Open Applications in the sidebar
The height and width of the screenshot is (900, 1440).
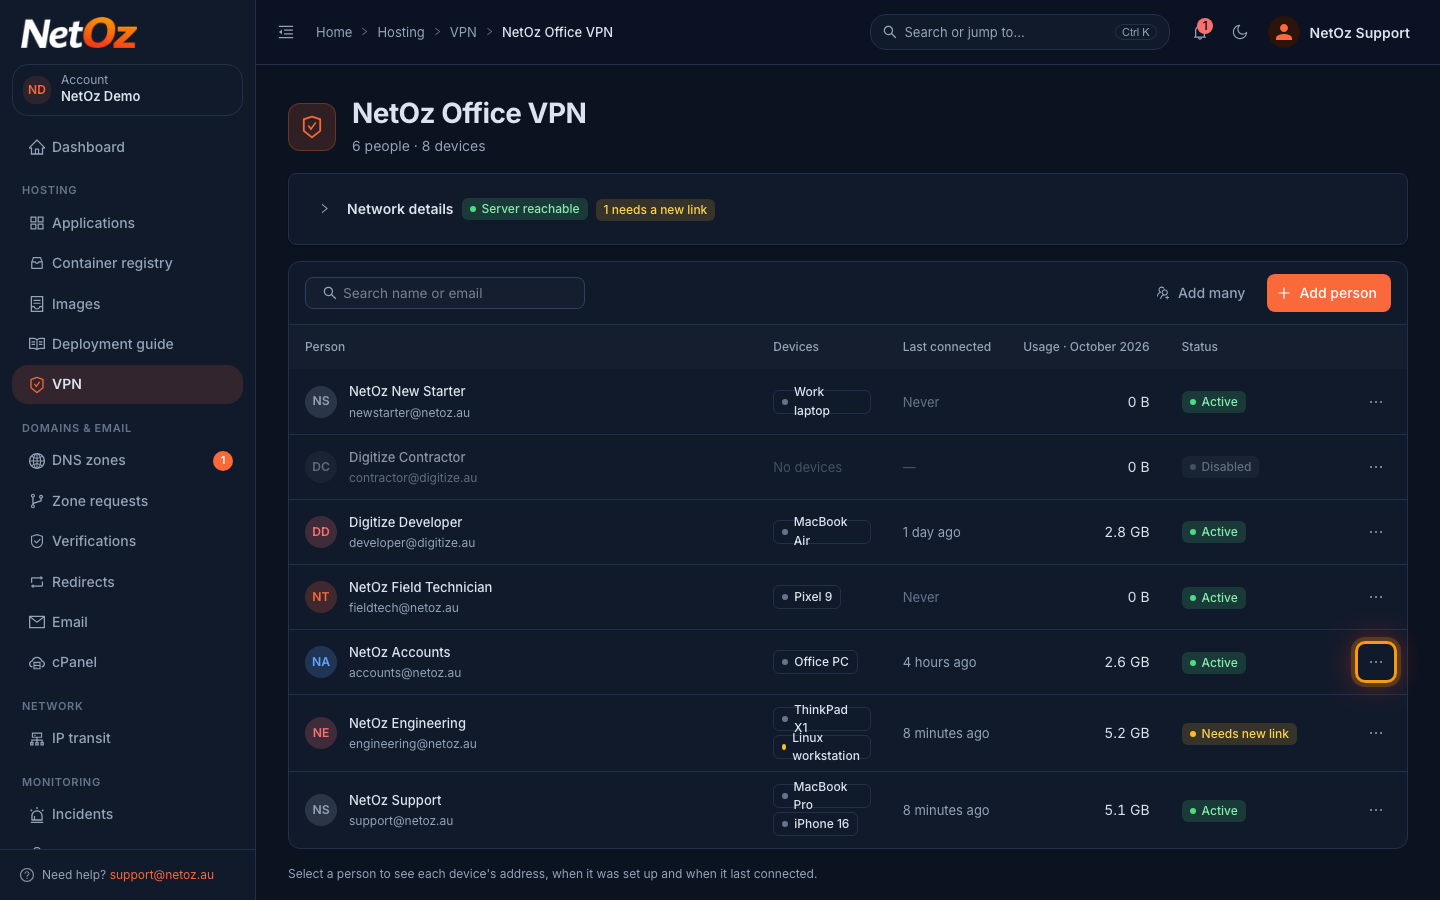click(x=127, y=223)
